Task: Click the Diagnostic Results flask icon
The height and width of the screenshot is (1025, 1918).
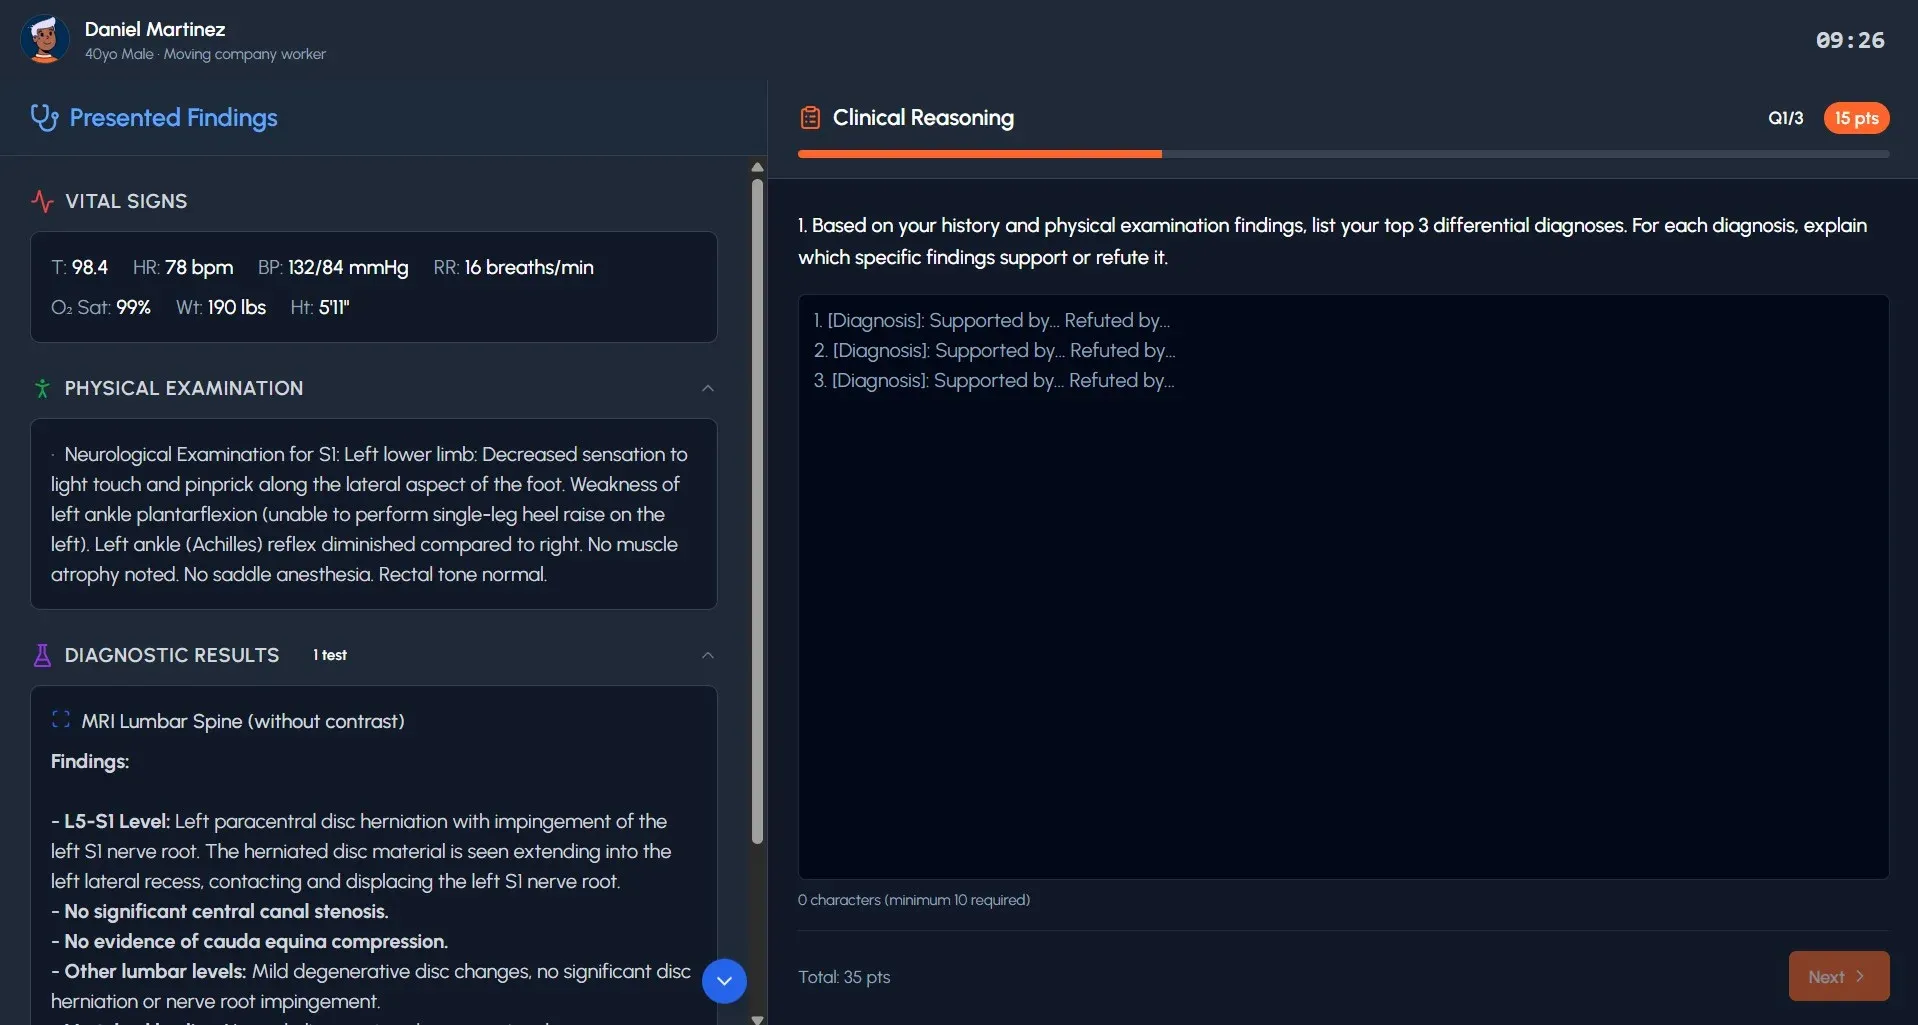Action: (42, 655)
